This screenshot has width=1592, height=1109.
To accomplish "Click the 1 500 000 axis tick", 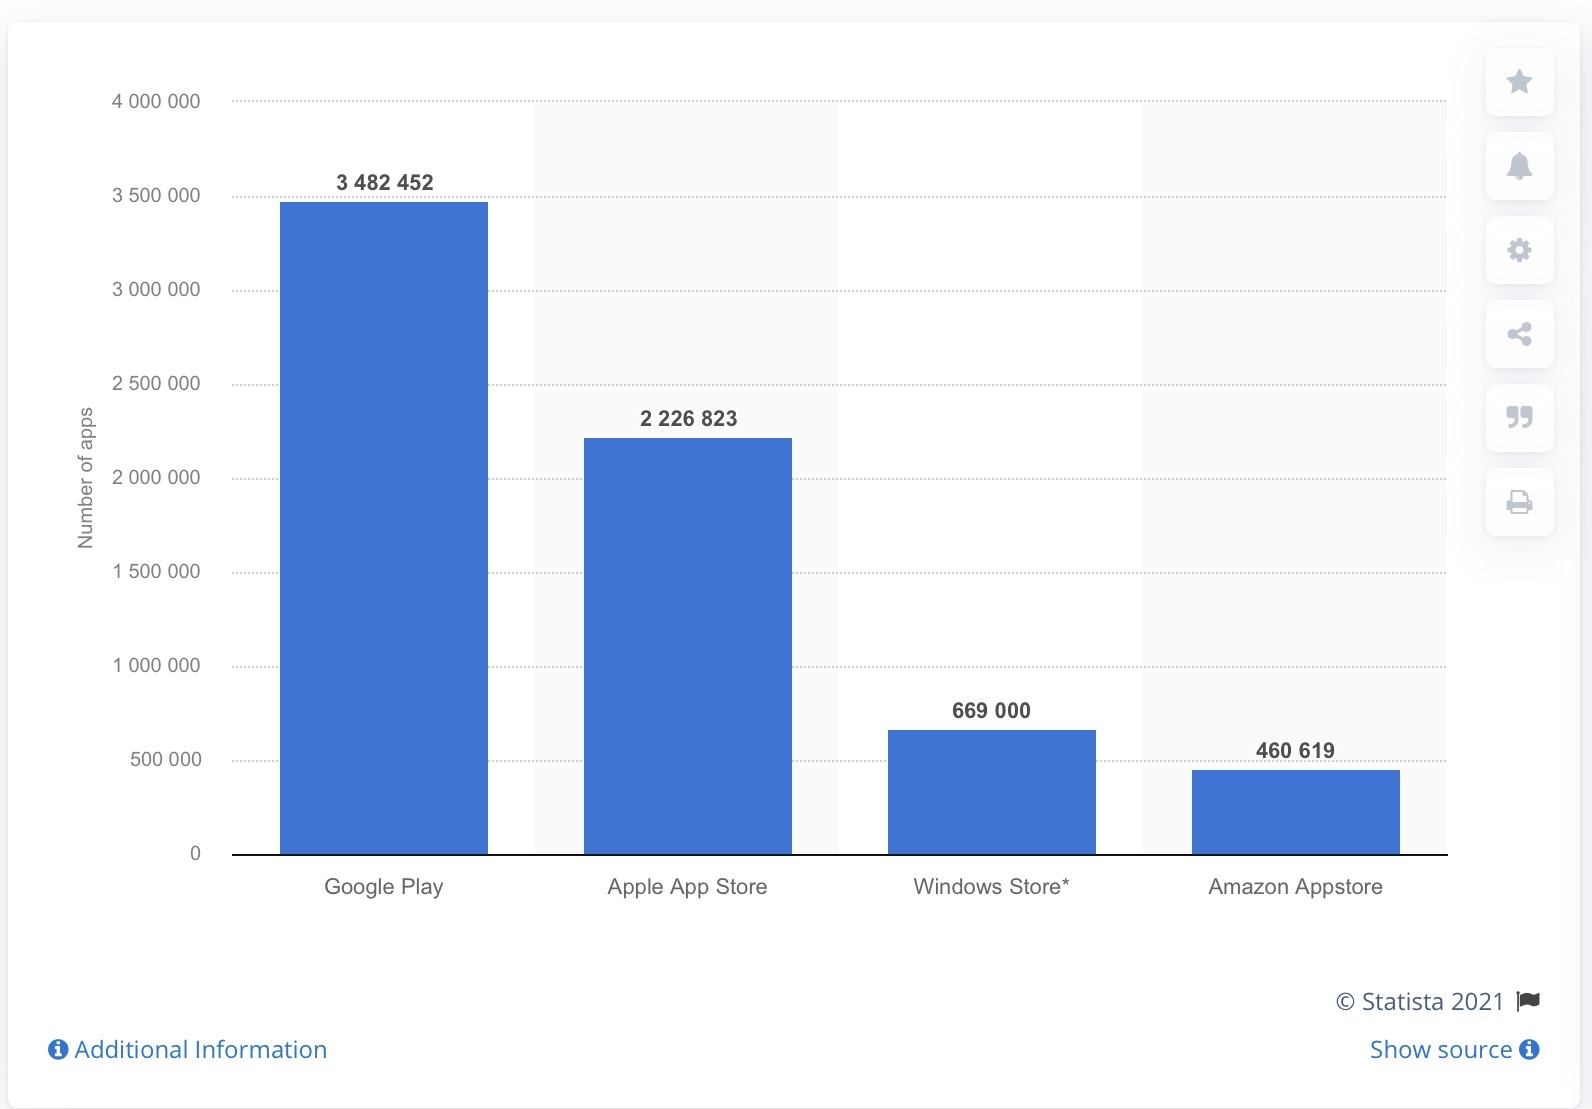I will [156, 571].
